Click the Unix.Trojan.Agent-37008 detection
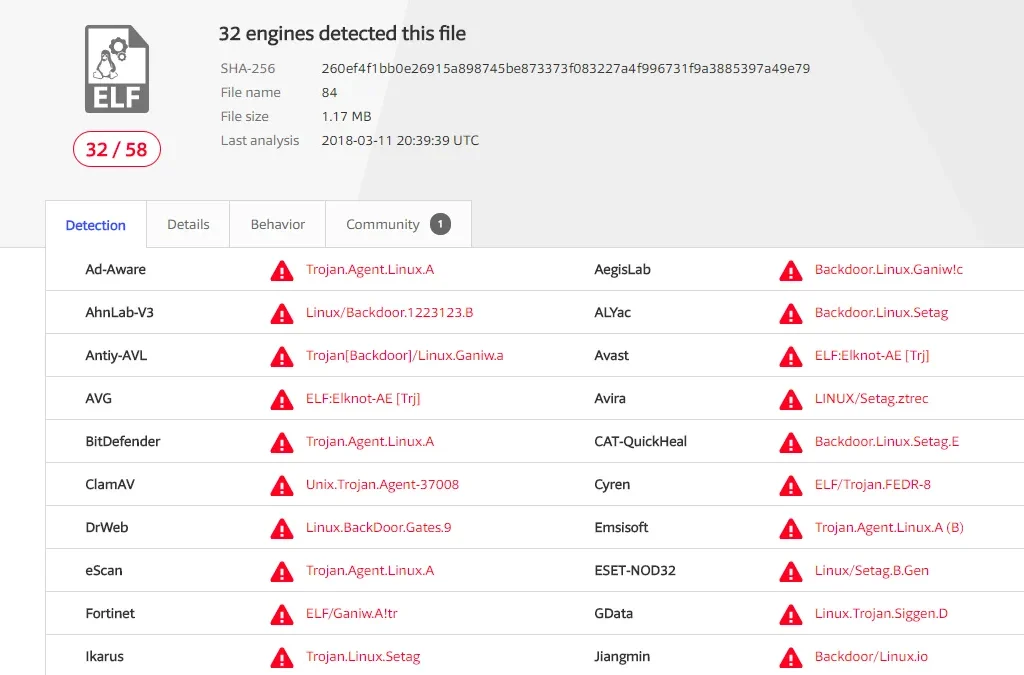 [382, 485]
